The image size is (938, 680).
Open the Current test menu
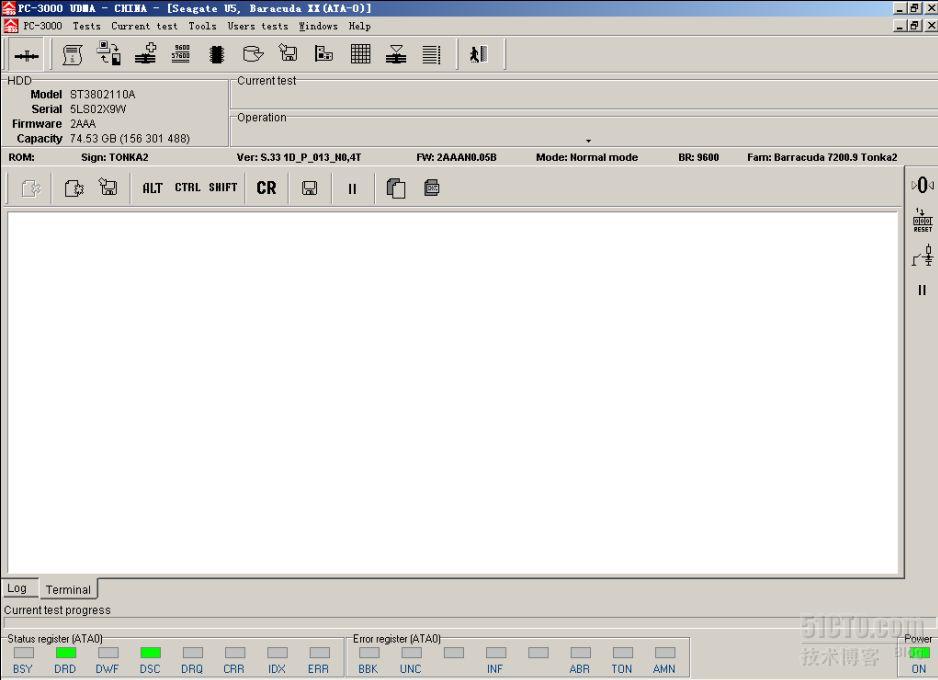pyautogui.click(x=144, y=26)
